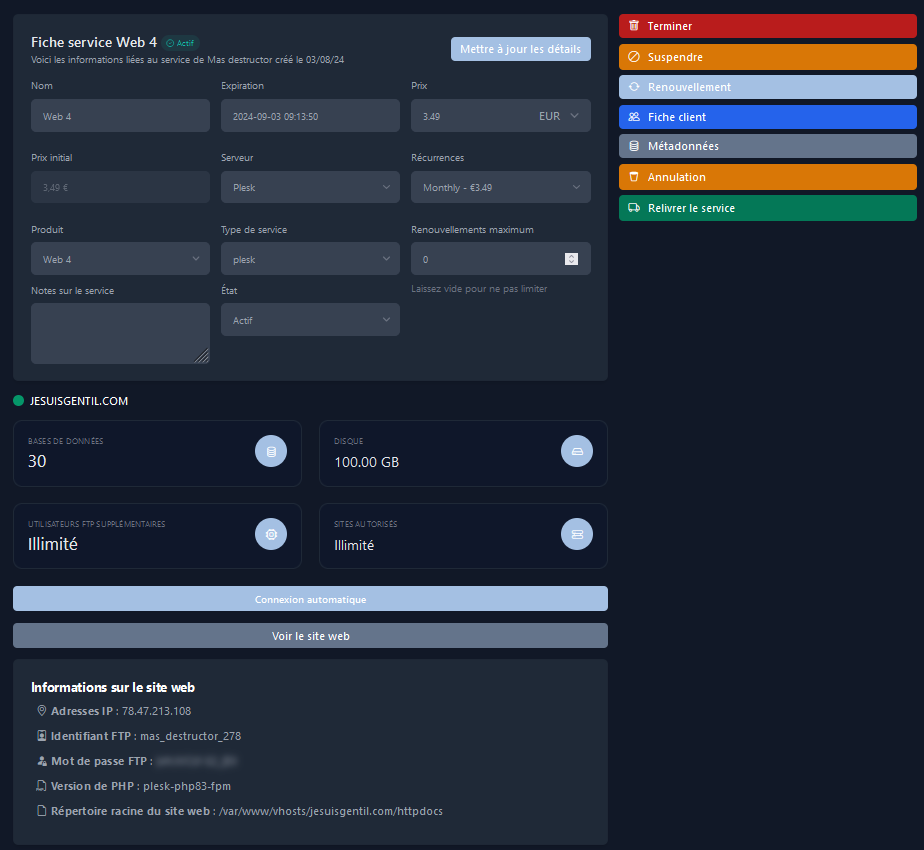Open the Serveur dropdown showing Plesk
Viewport: 924px width, 850px height.
310,187
